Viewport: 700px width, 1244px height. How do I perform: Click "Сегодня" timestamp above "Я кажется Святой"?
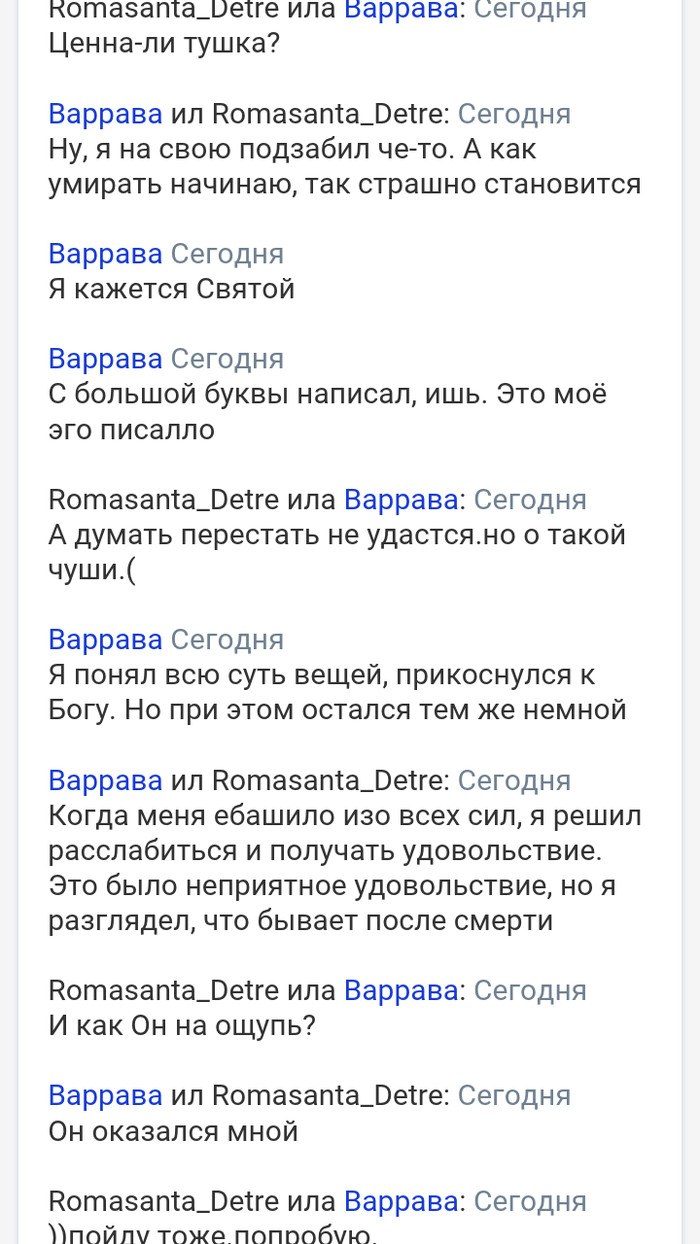(x=227, y=254)
